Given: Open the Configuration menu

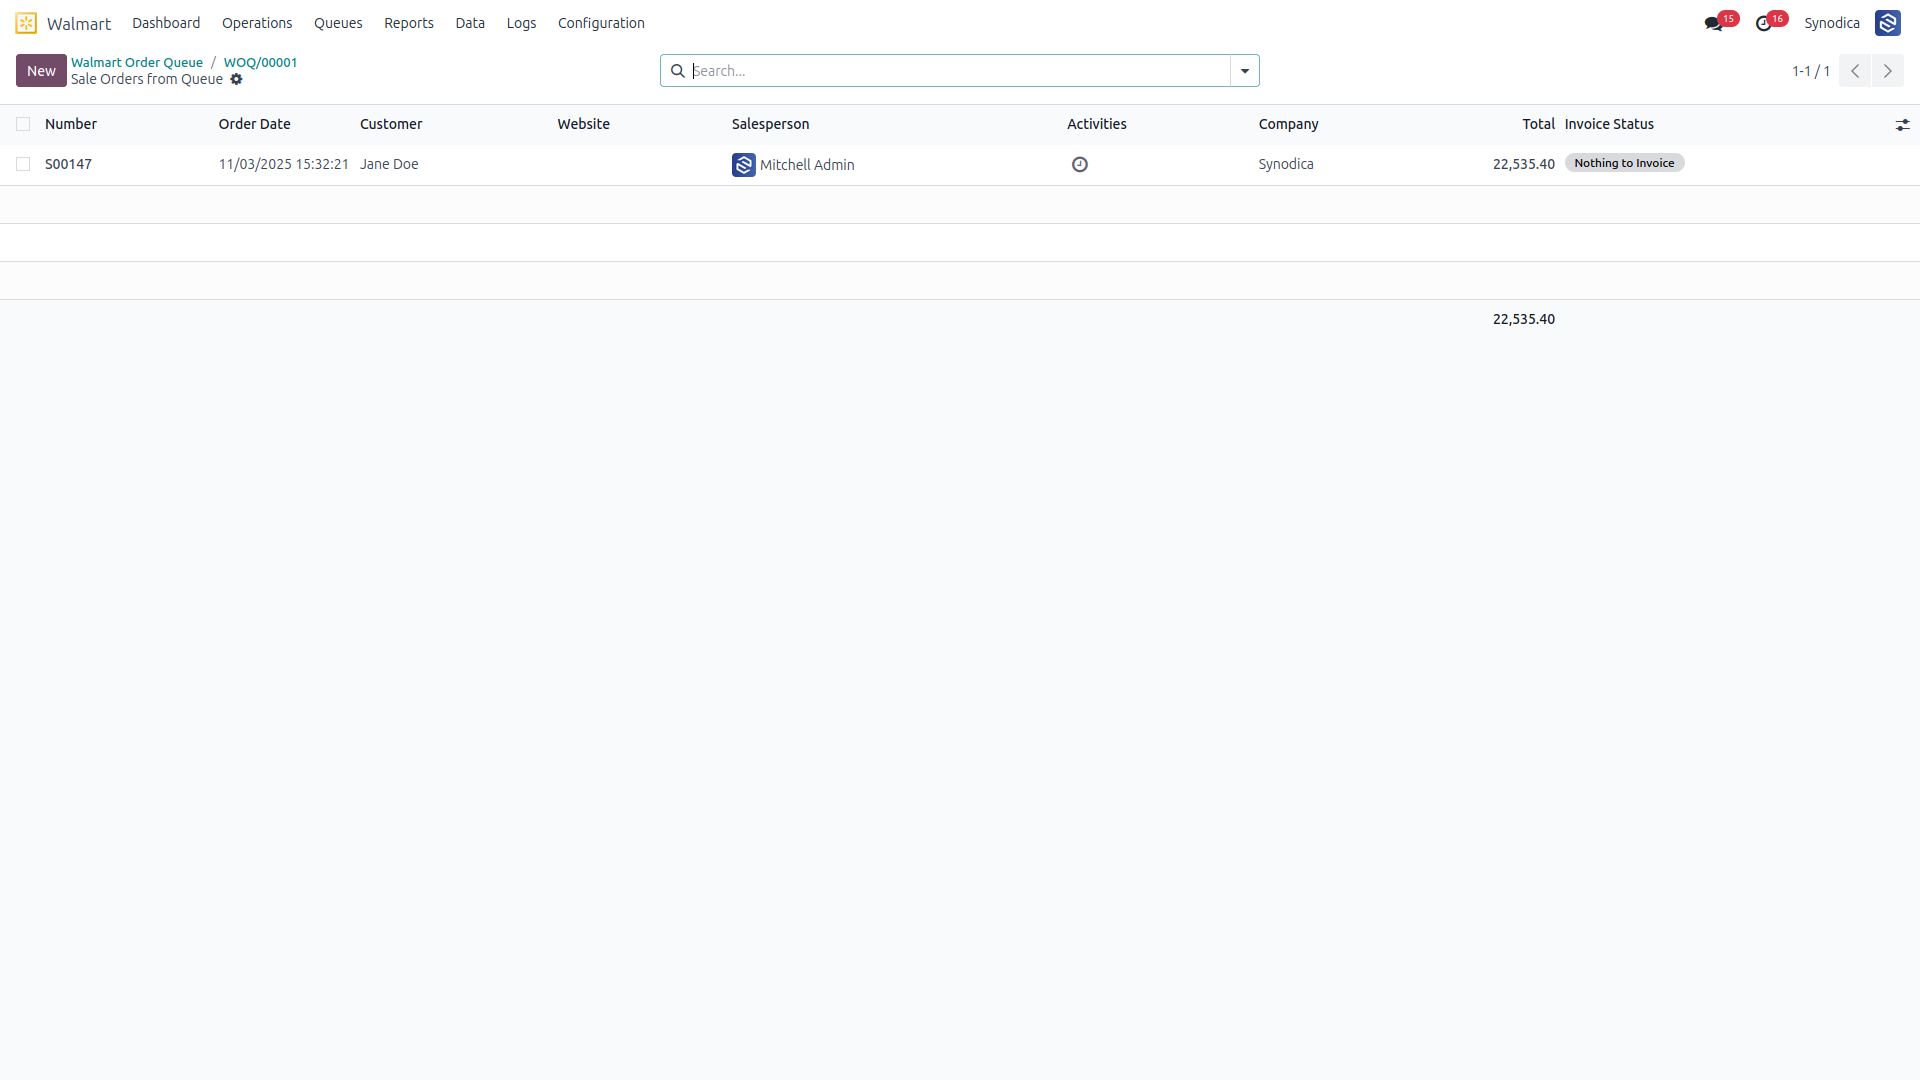Looking at the screenshot, I should click(x=601, y=23).
